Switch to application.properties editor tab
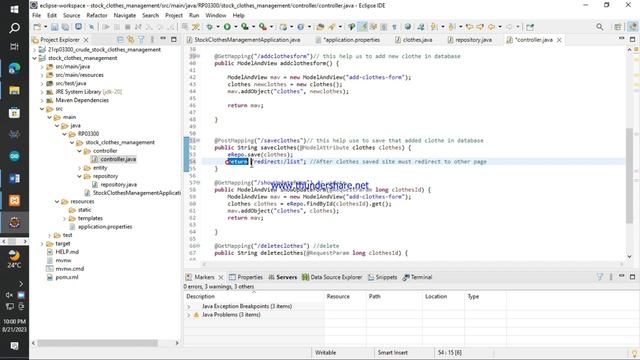640x360 pixels. point(348,40)
